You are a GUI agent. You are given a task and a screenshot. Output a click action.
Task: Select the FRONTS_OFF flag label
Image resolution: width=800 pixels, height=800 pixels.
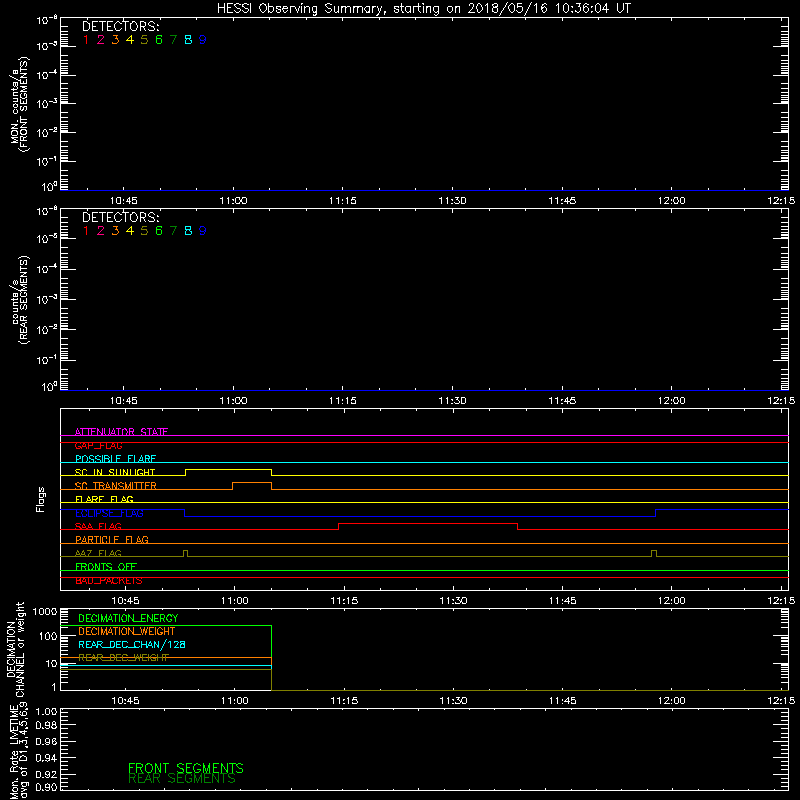106,566
